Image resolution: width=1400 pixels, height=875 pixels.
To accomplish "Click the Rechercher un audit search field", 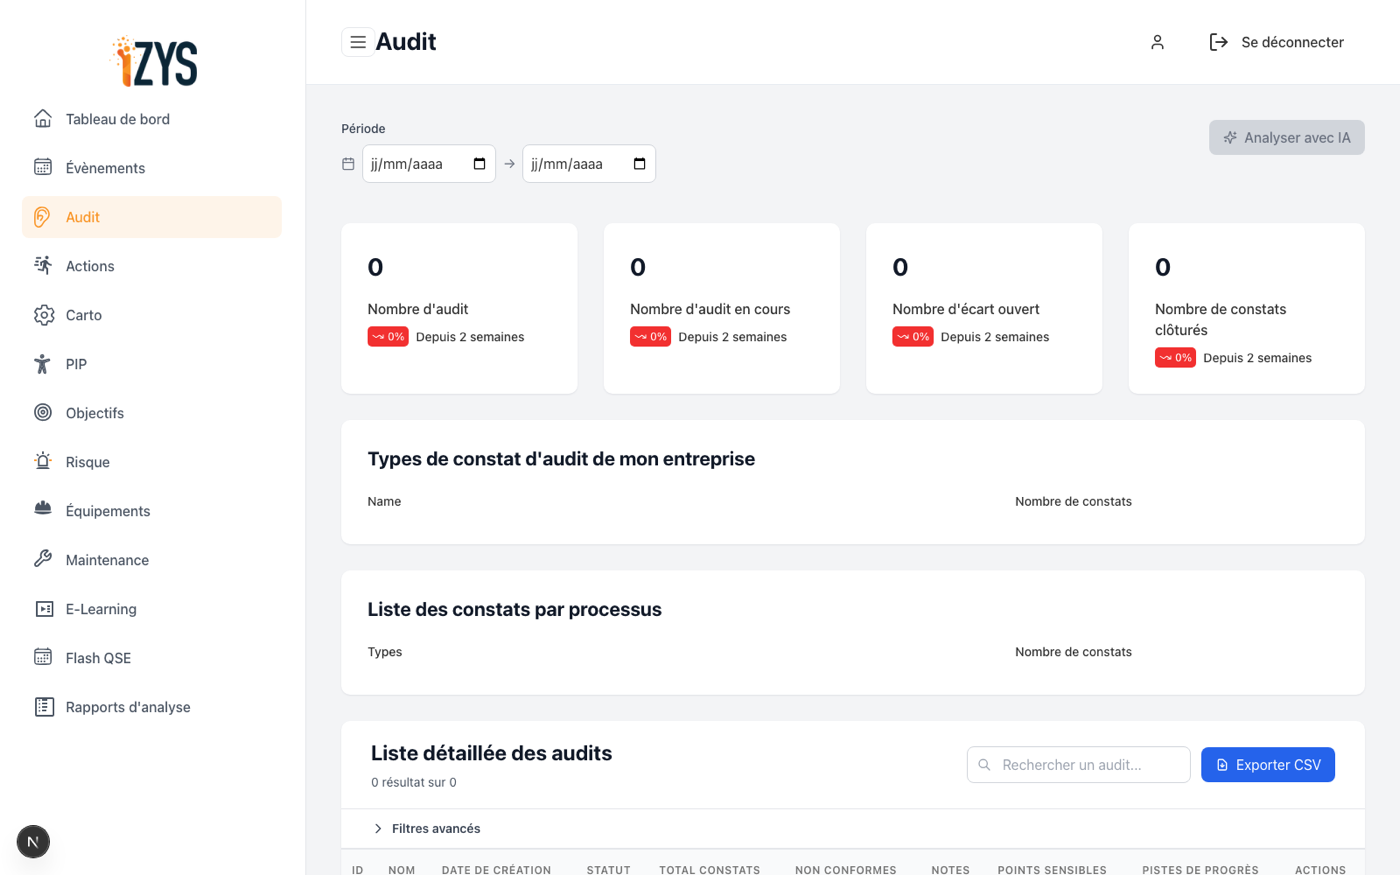I will (x=1079, y=765).
